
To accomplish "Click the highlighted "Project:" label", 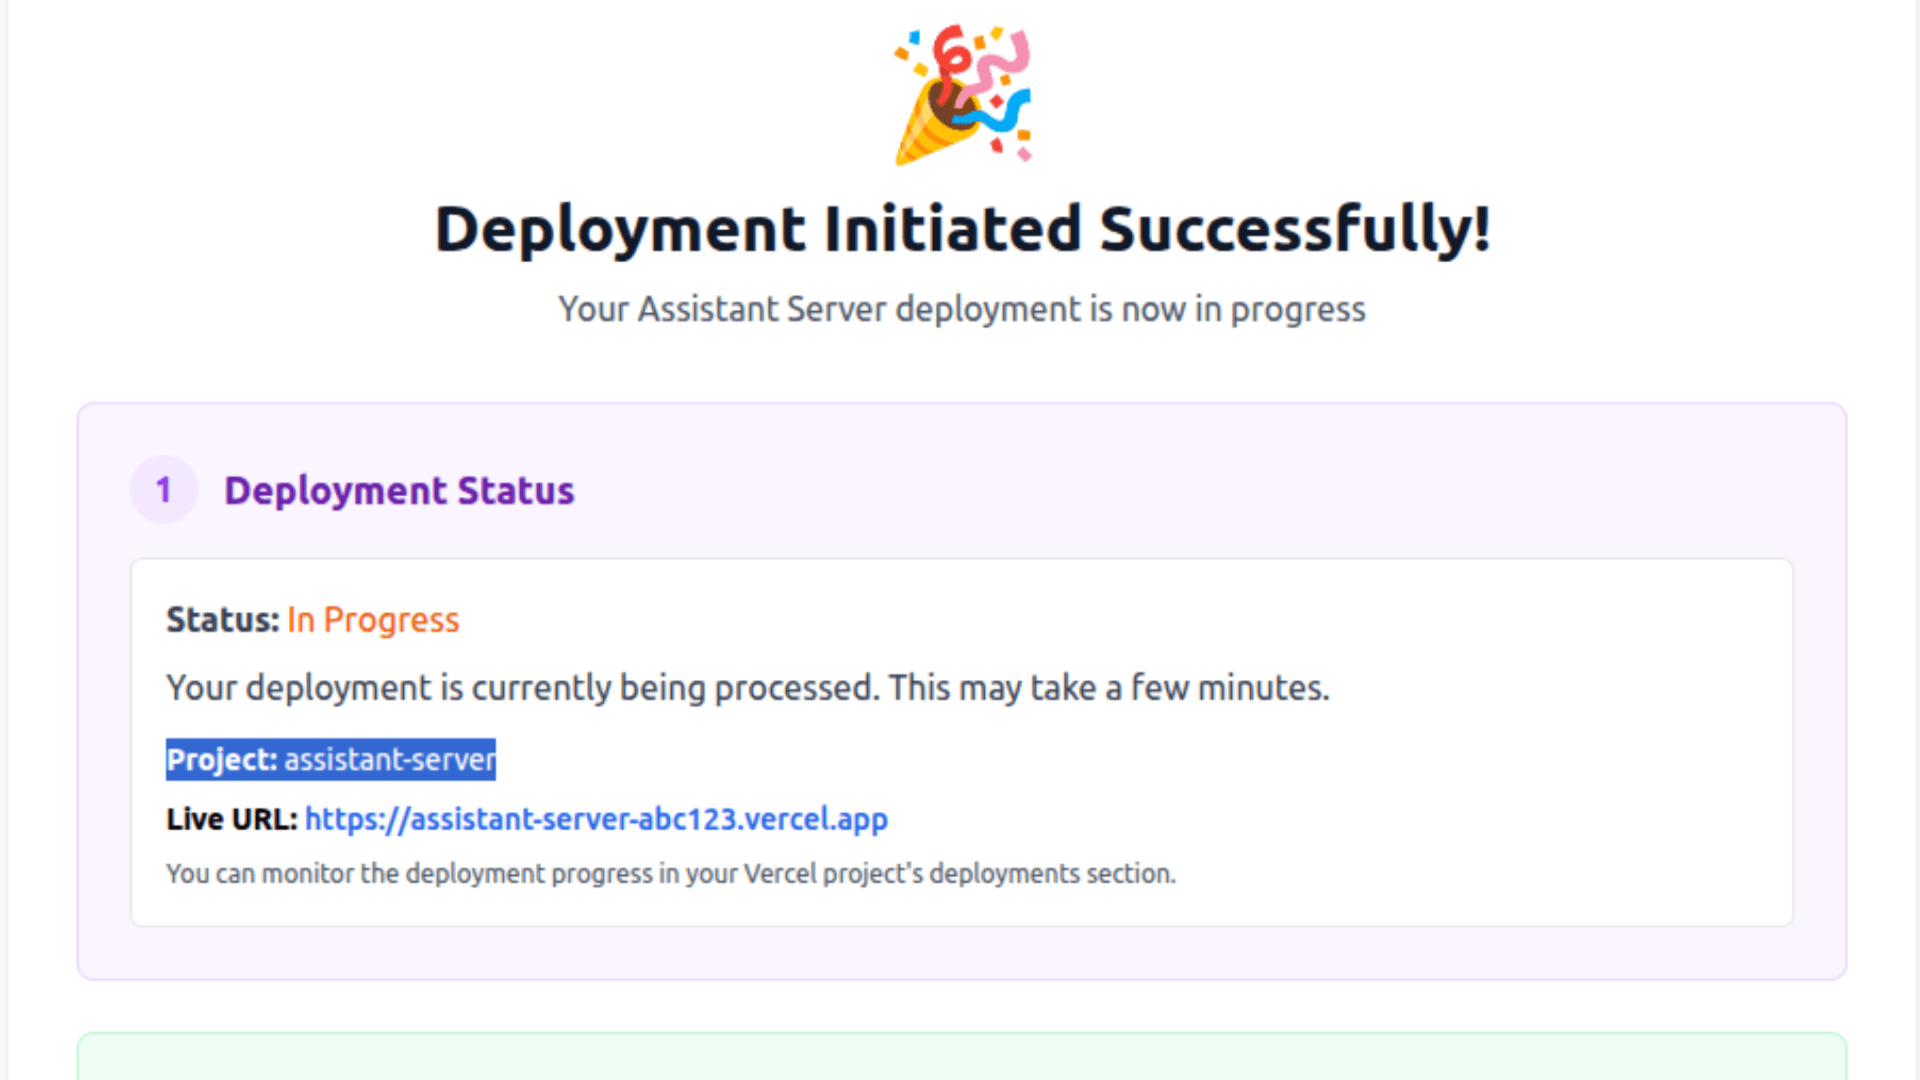I will coord(221,760).
